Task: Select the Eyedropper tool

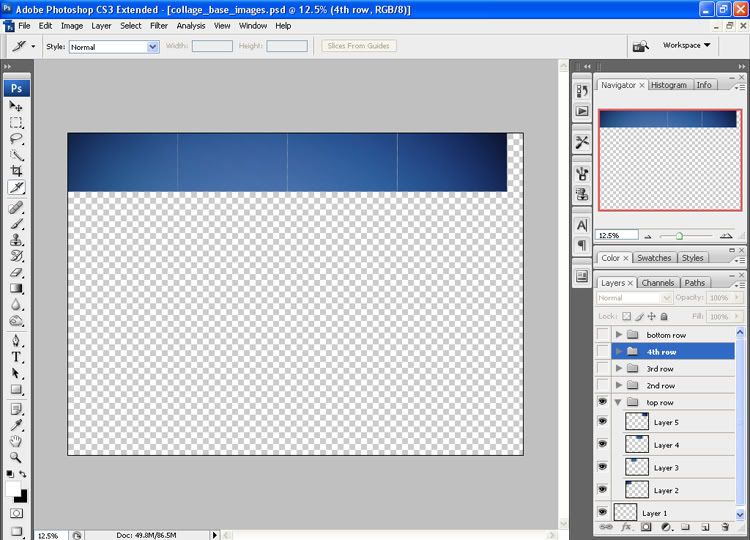Action: coord(16,425)
